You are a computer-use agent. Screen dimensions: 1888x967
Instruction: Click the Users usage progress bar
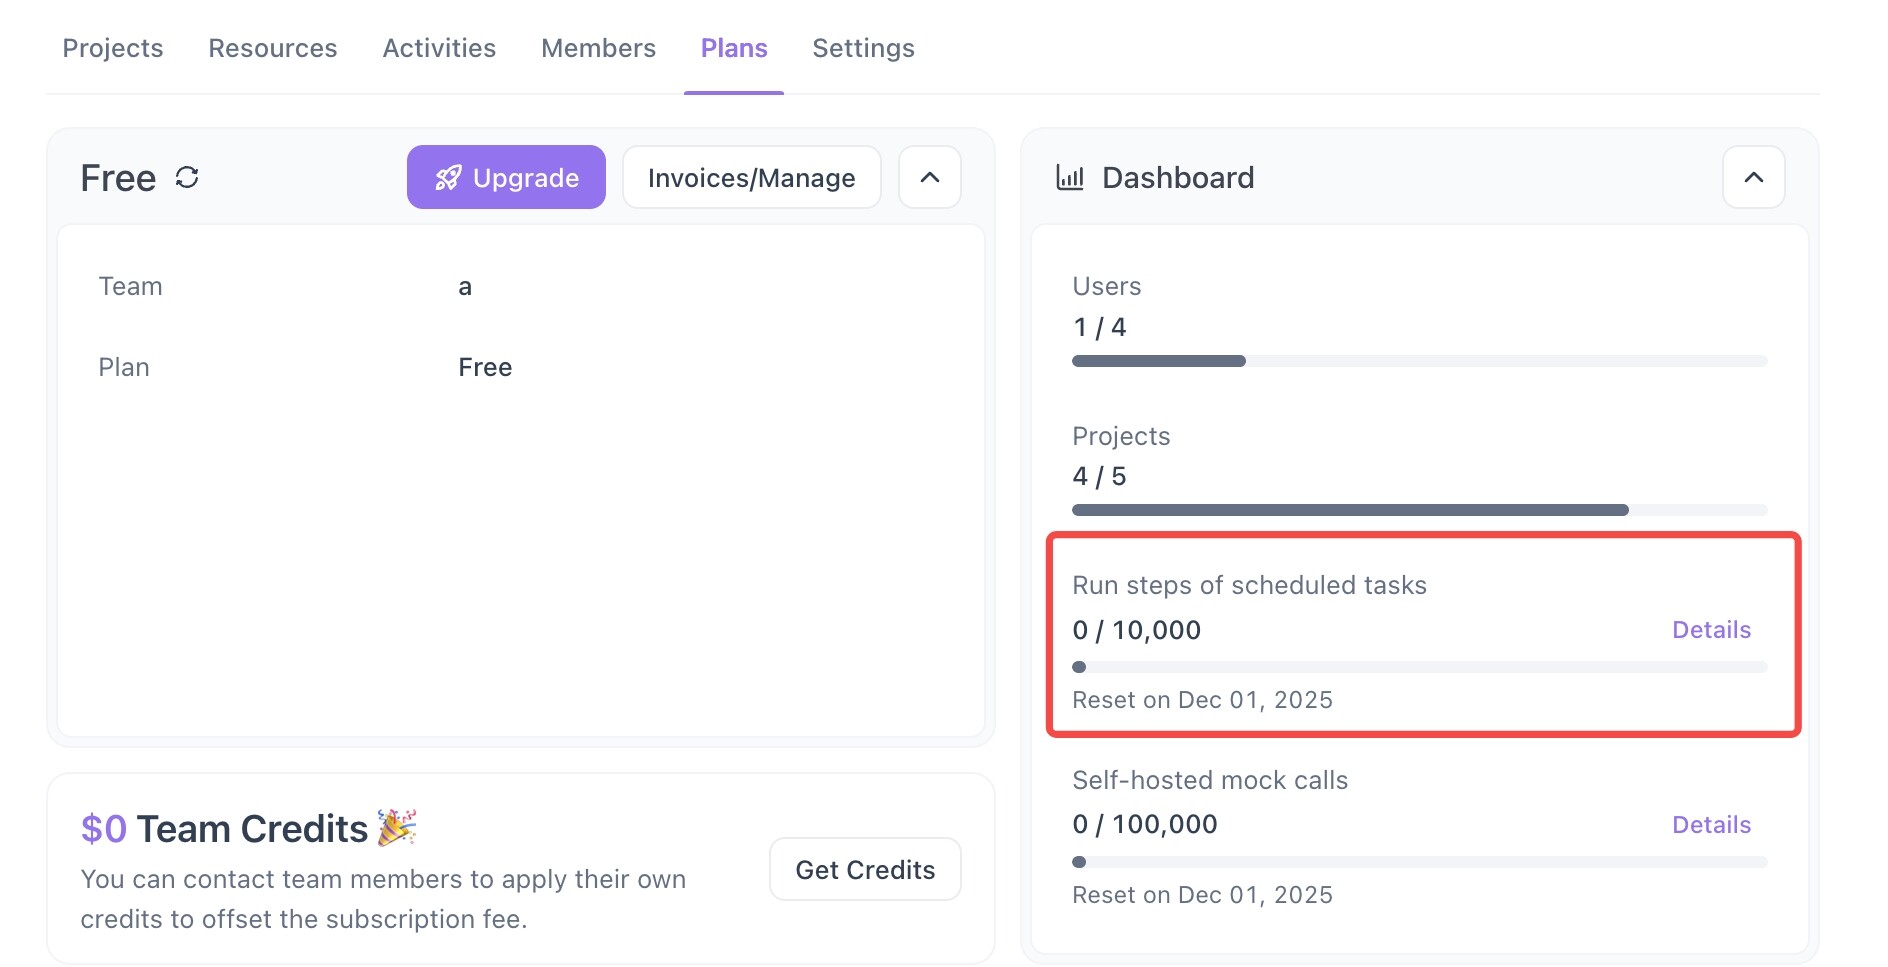pyautogui.click(x=1419, y=361)
